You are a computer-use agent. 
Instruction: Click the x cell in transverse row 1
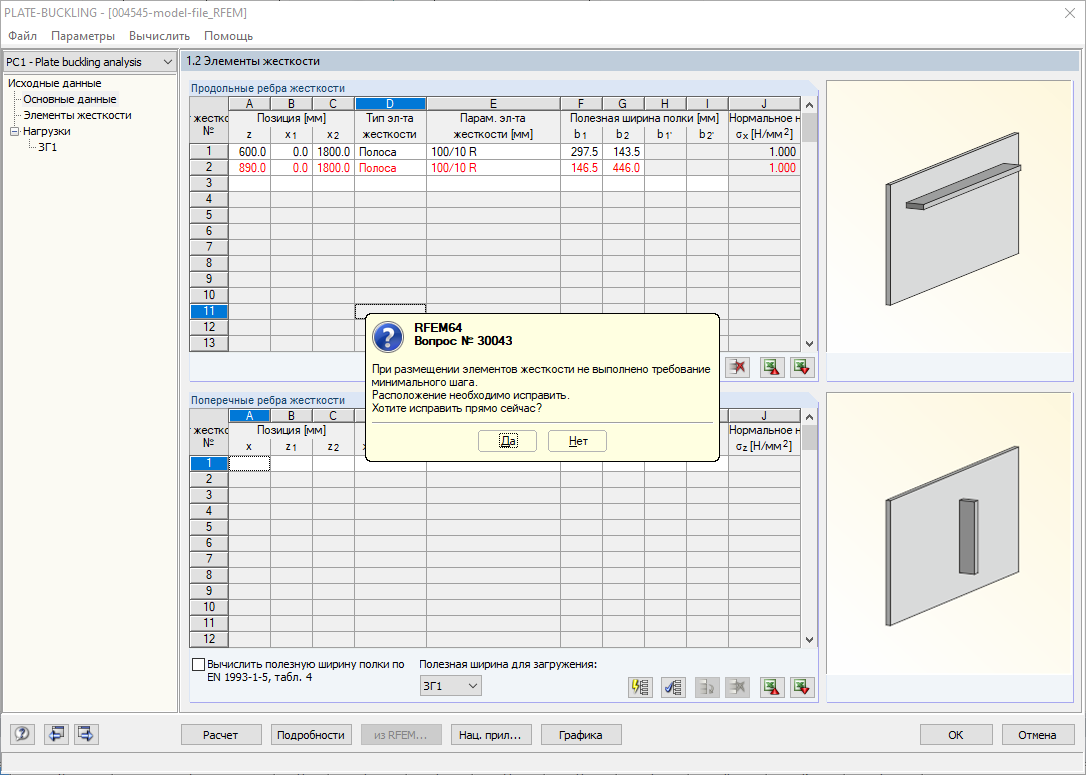pos(249,463)
